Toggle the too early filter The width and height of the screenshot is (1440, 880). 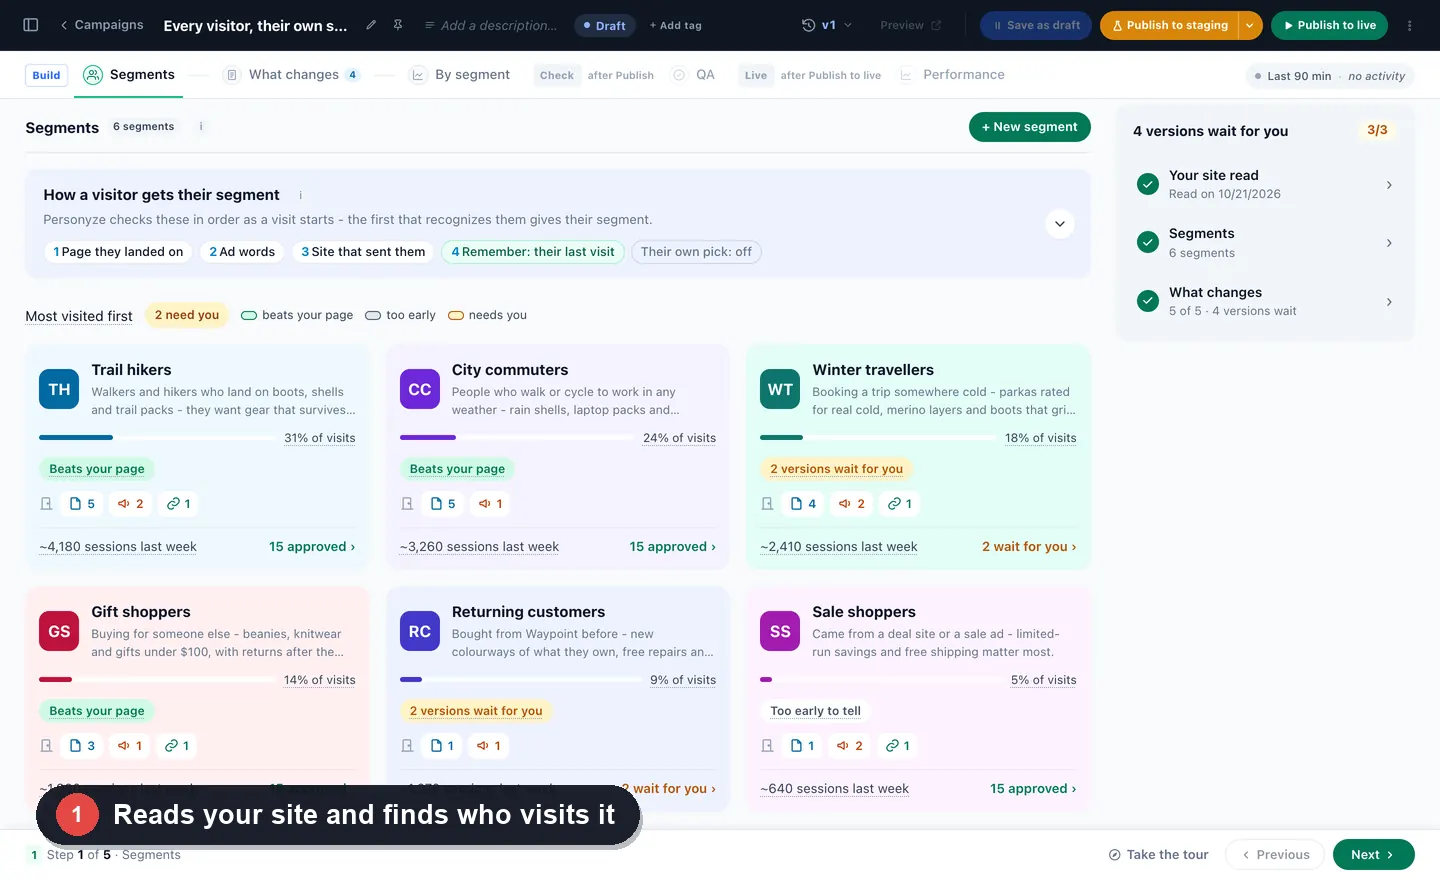[x=400, y=315]
